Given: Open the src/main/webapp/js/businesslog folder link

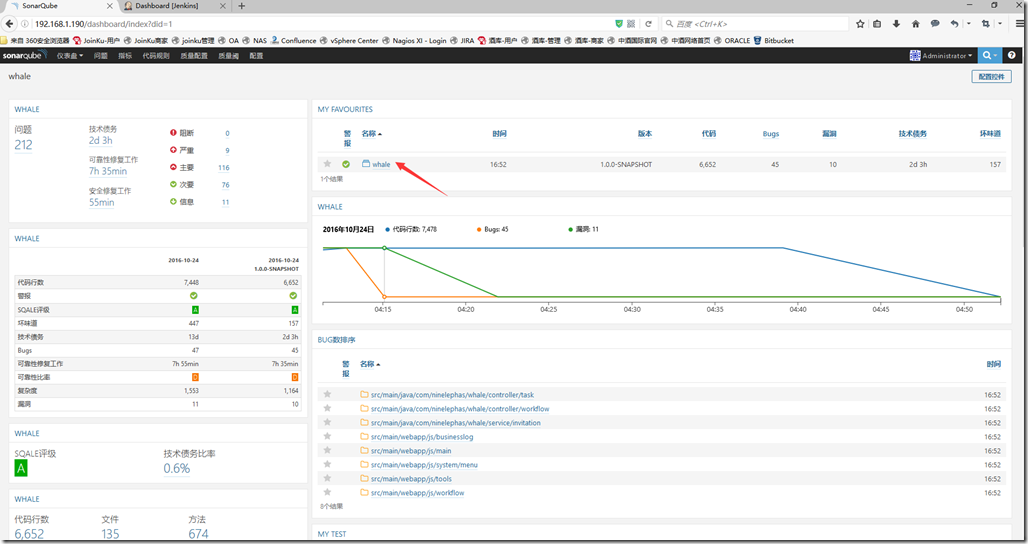Looking at the screenshot, I should [422, 437].
